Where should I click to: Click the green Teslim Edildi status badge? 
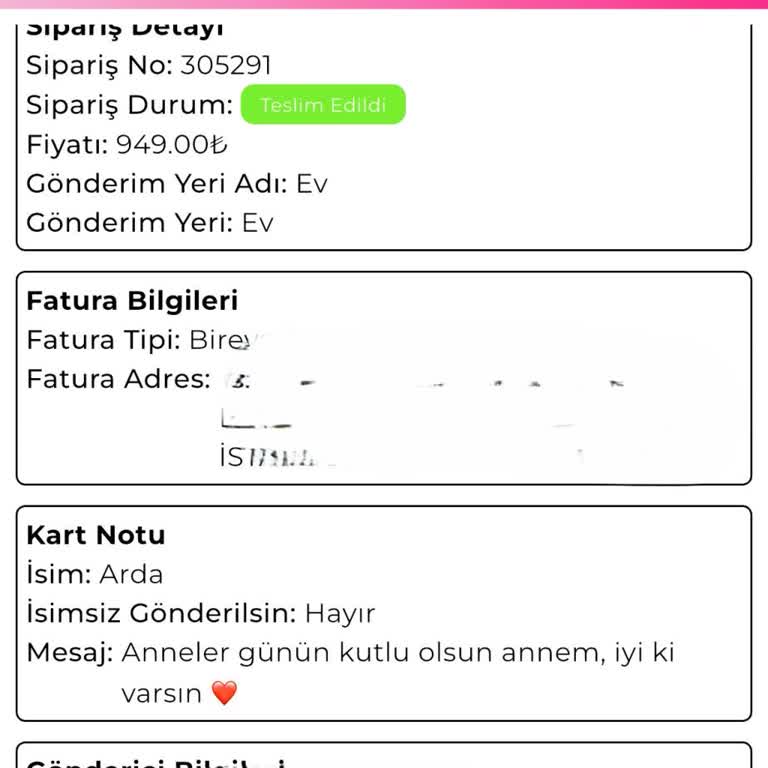click(323, 105)
